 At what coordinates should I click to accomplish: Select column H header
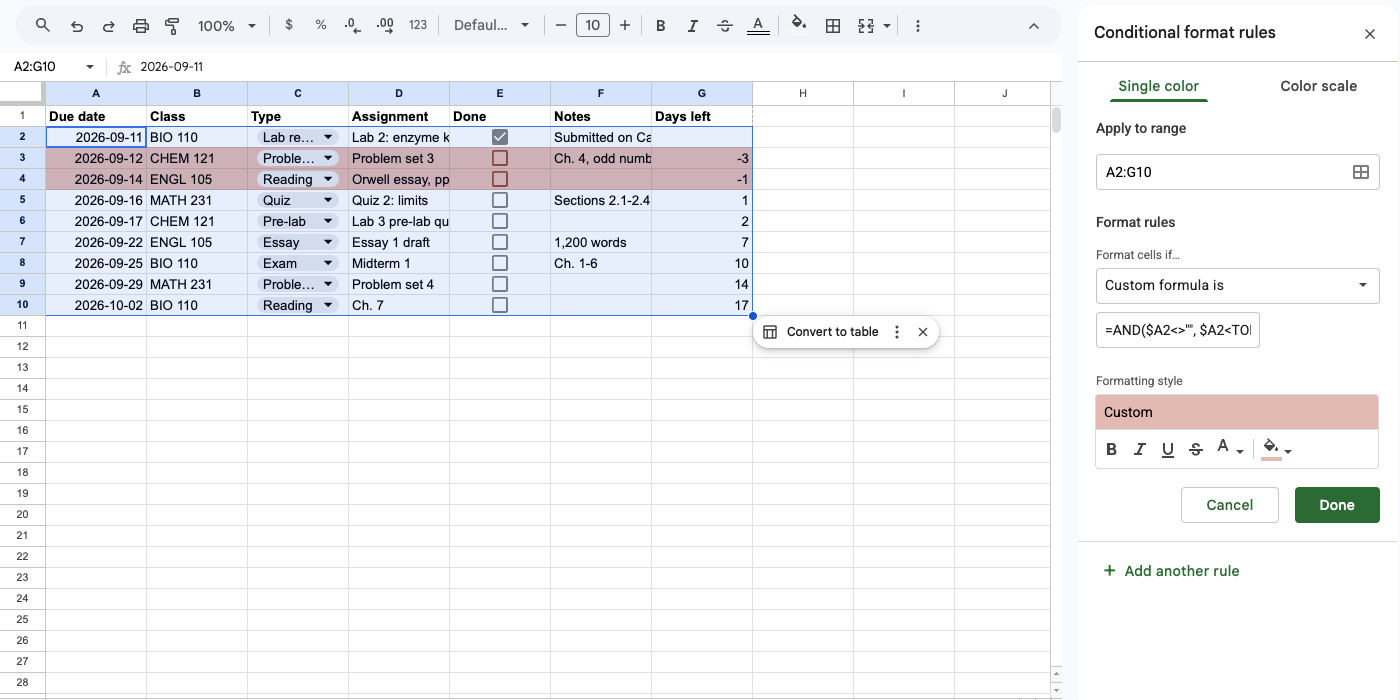pyautogui.click(x=803, y=93)
